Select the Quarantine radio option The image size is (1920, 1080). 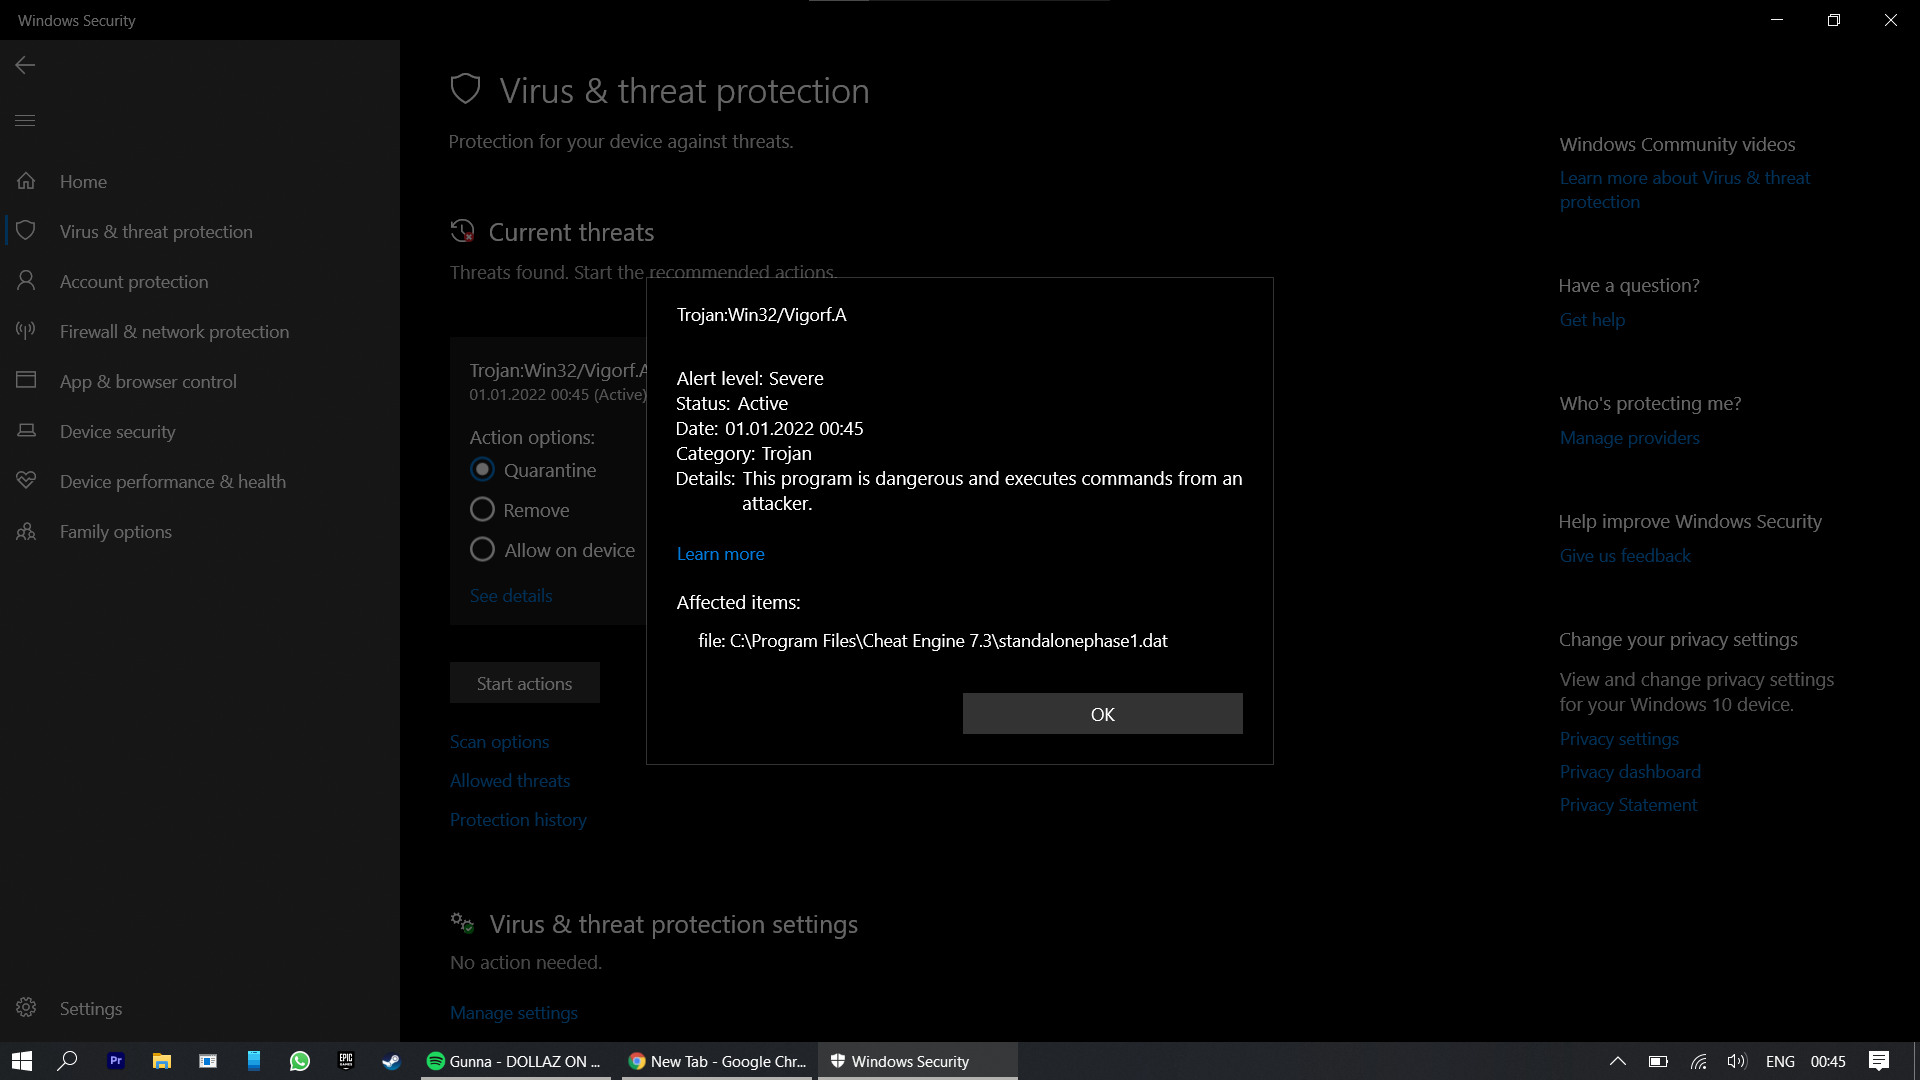(482, 470)
